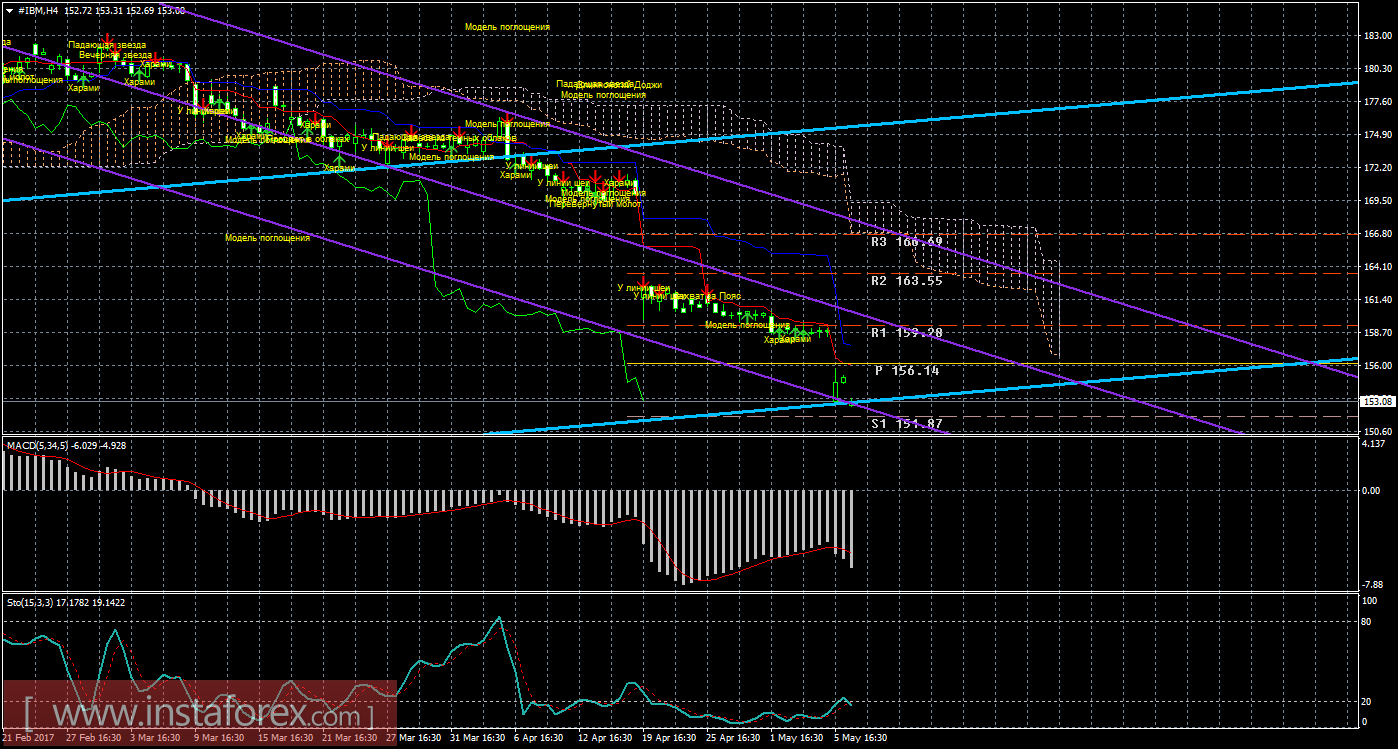Click the 180.30 price axis label
1398x749 pixels.
(x=1378, y=69)
